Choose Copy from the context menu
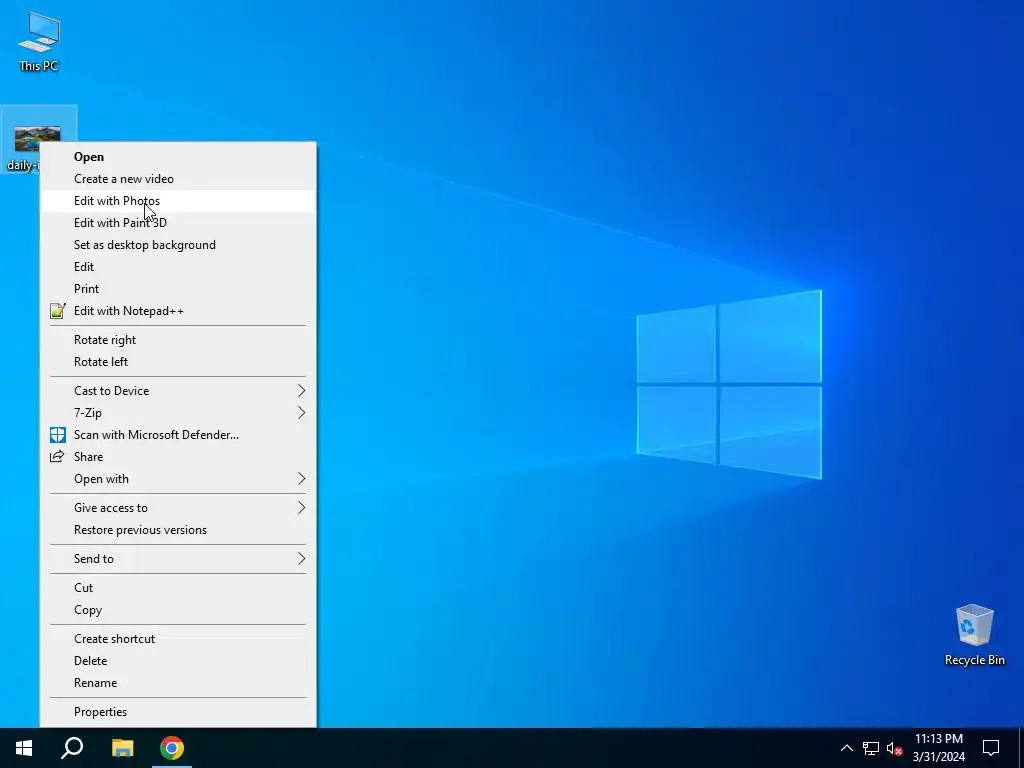Viewport: 1024px width, 768px height. point(178,610)
